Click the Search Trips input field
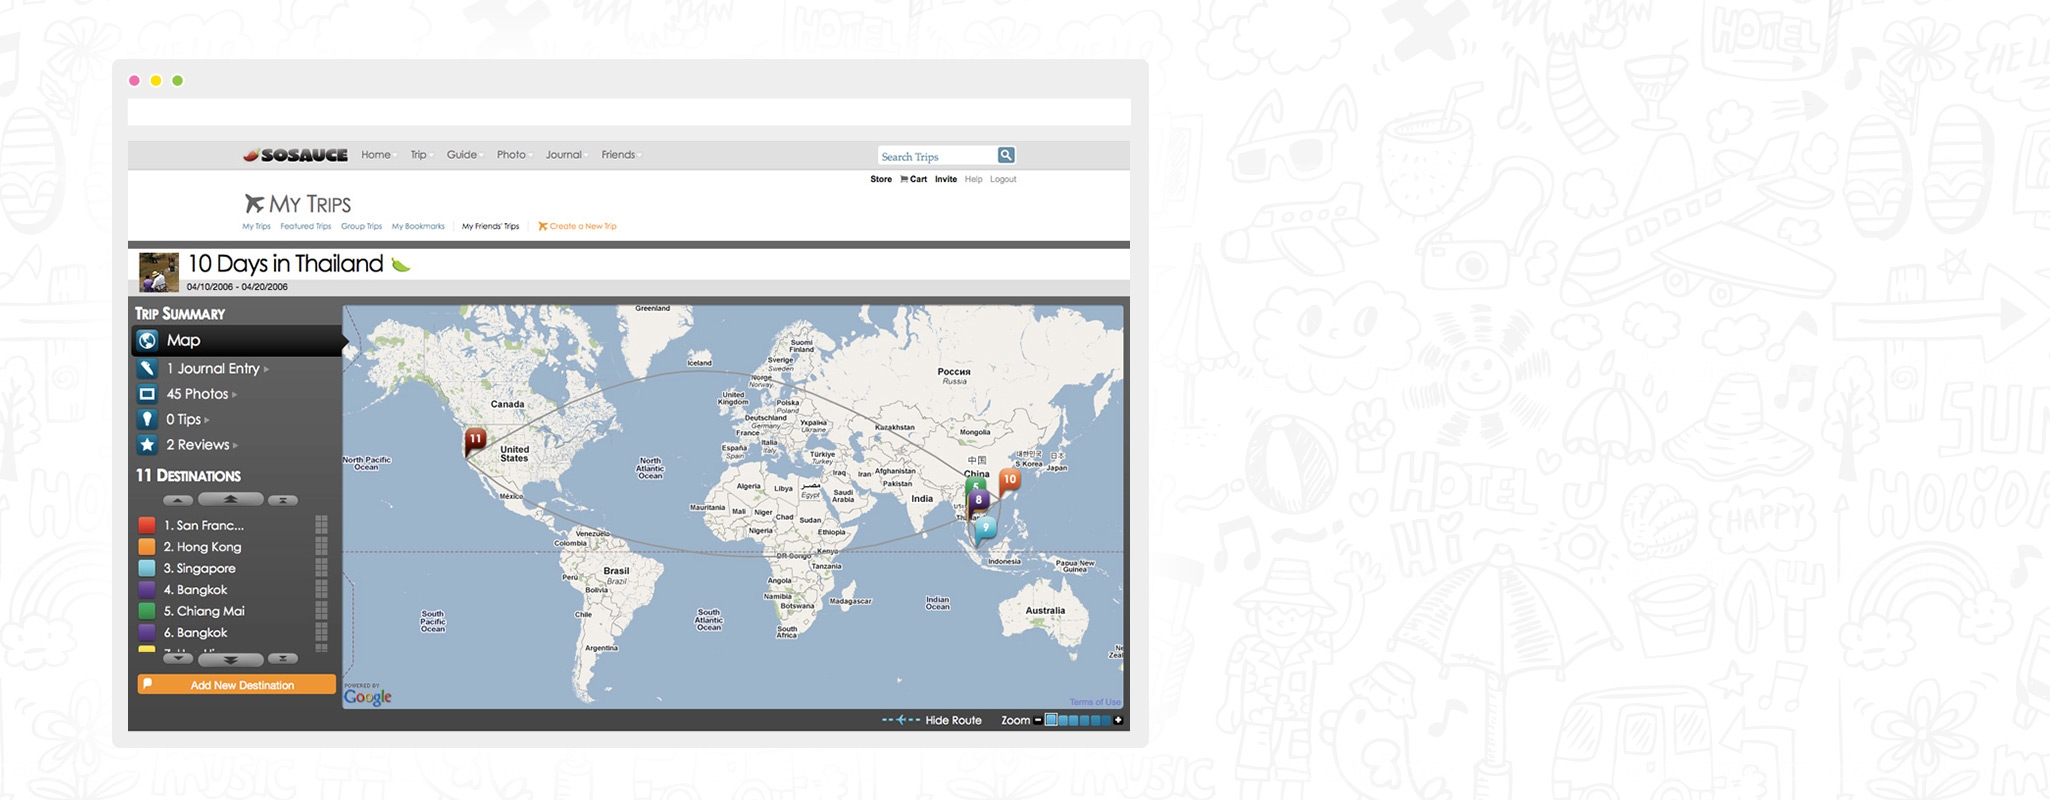Screen dimensions: 2050x800 point(937,156)
